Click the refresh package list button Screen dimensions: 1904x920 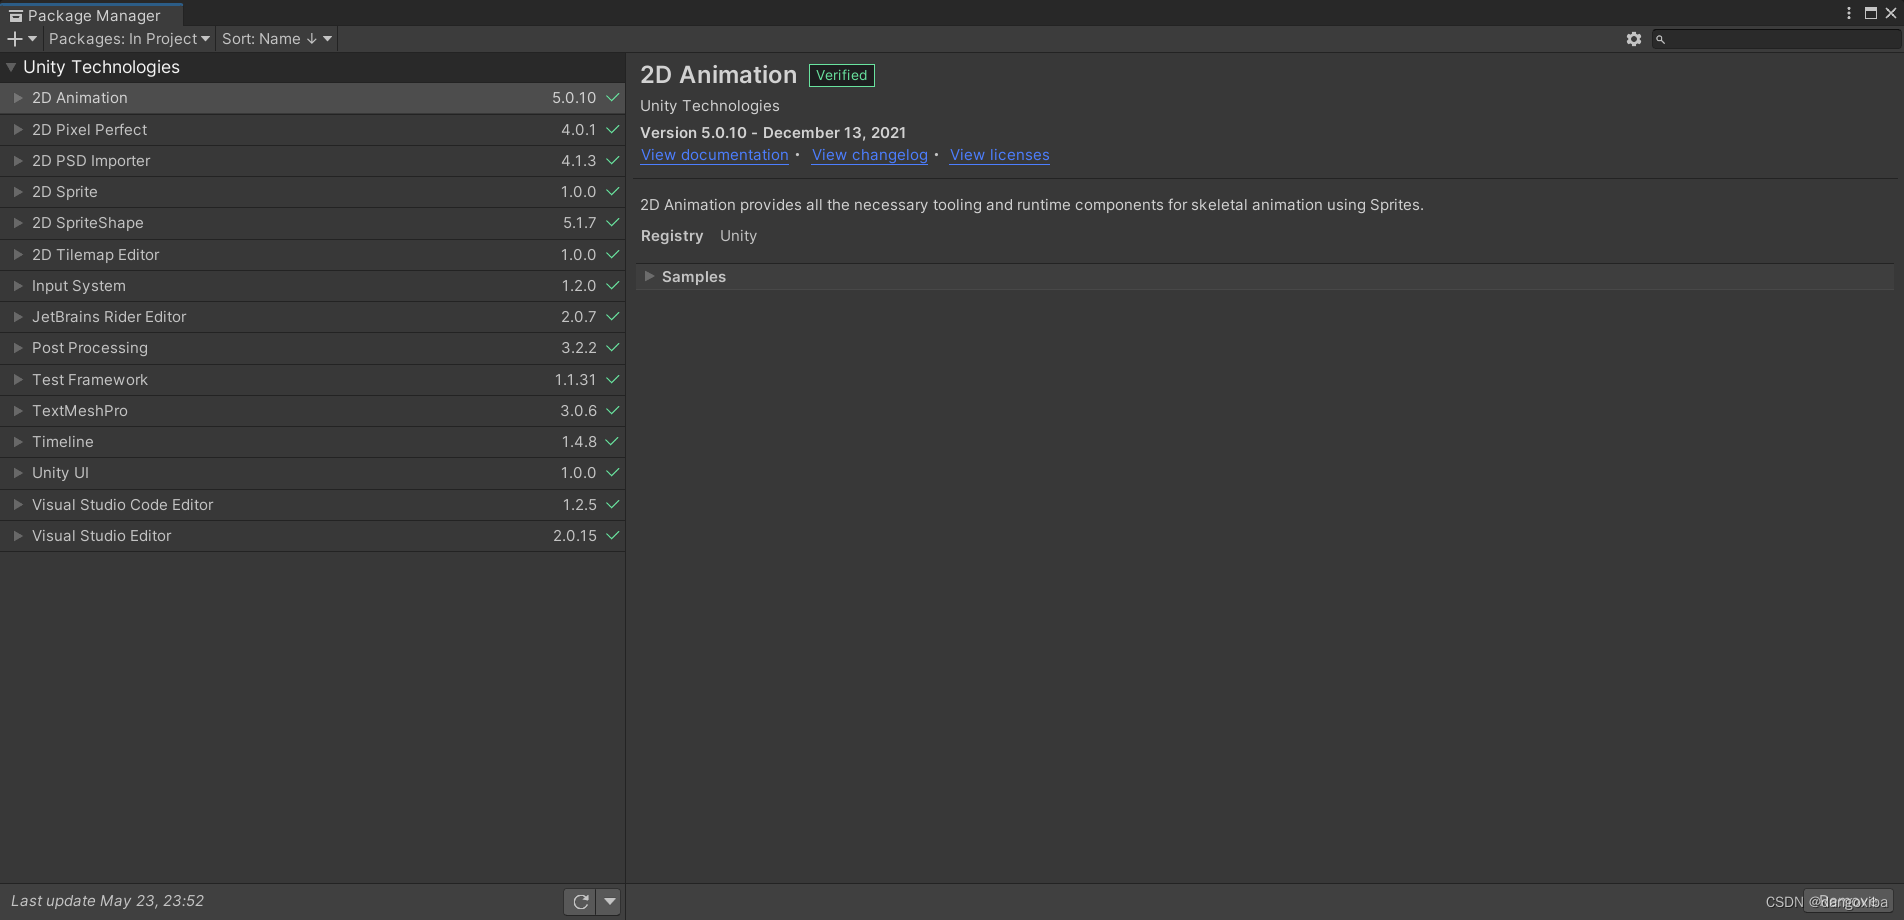580,901
